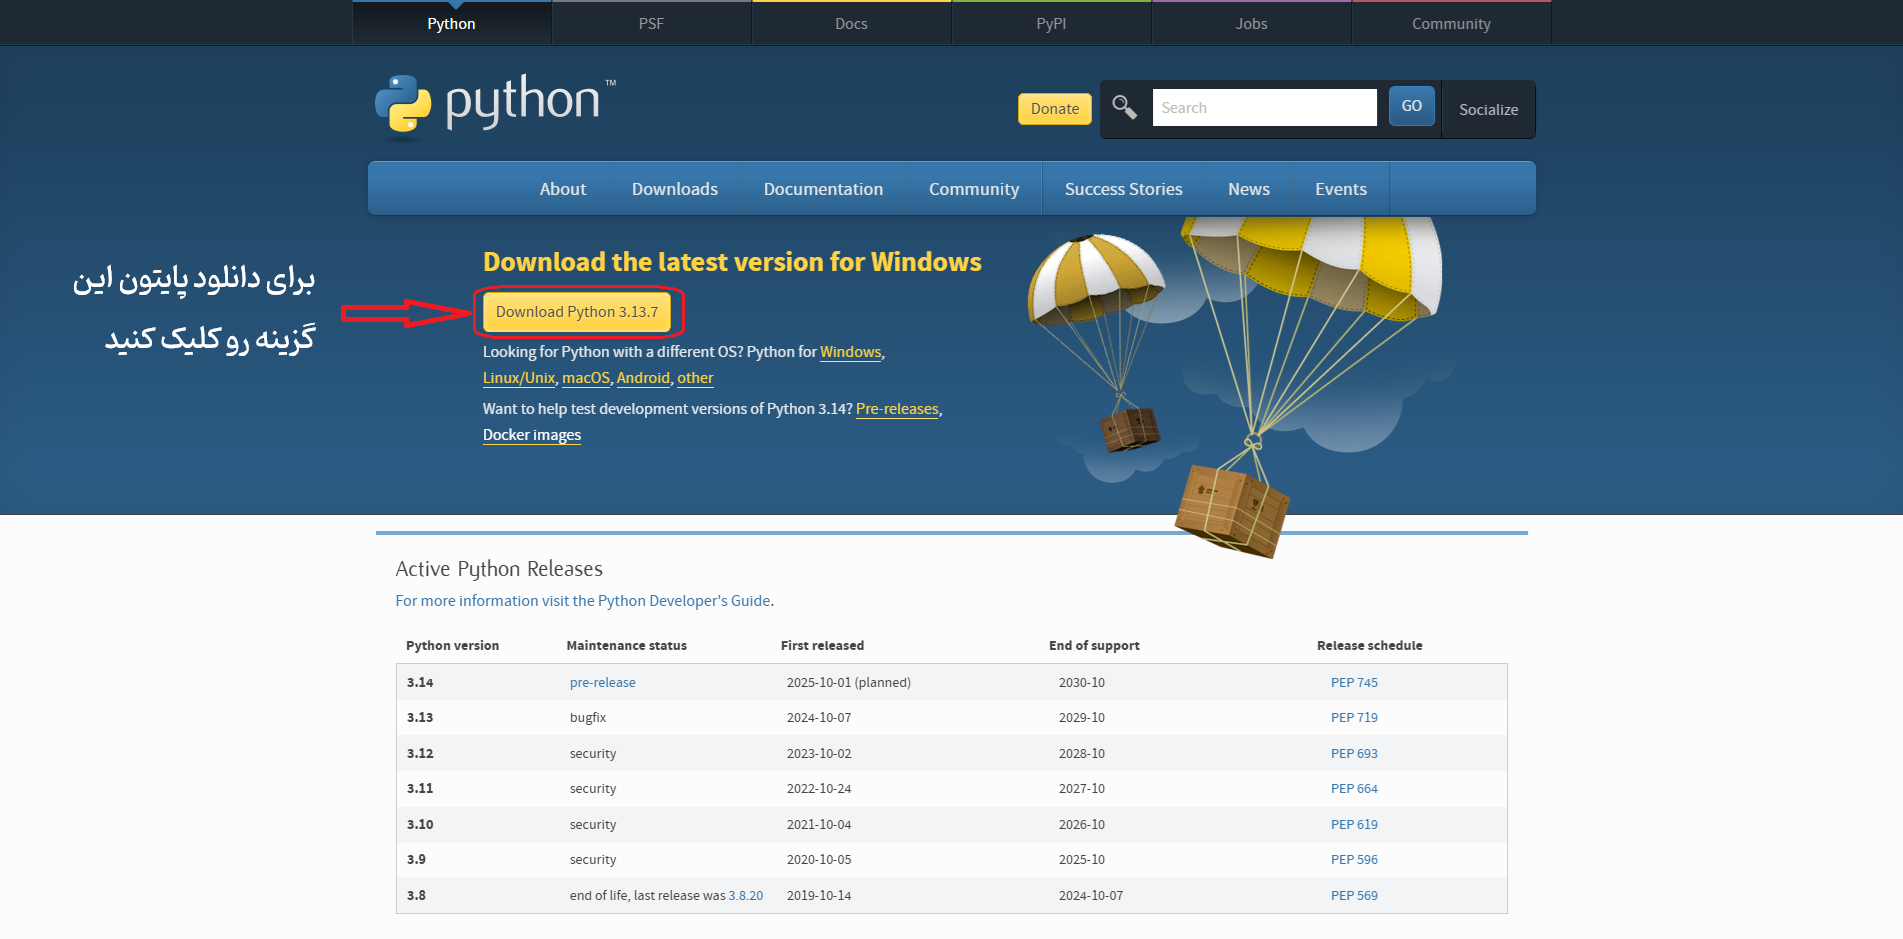Click the 3.9 version cell
Viewport: 1903px width, 939px height.
pyautogui.click(x=416, y=859)
